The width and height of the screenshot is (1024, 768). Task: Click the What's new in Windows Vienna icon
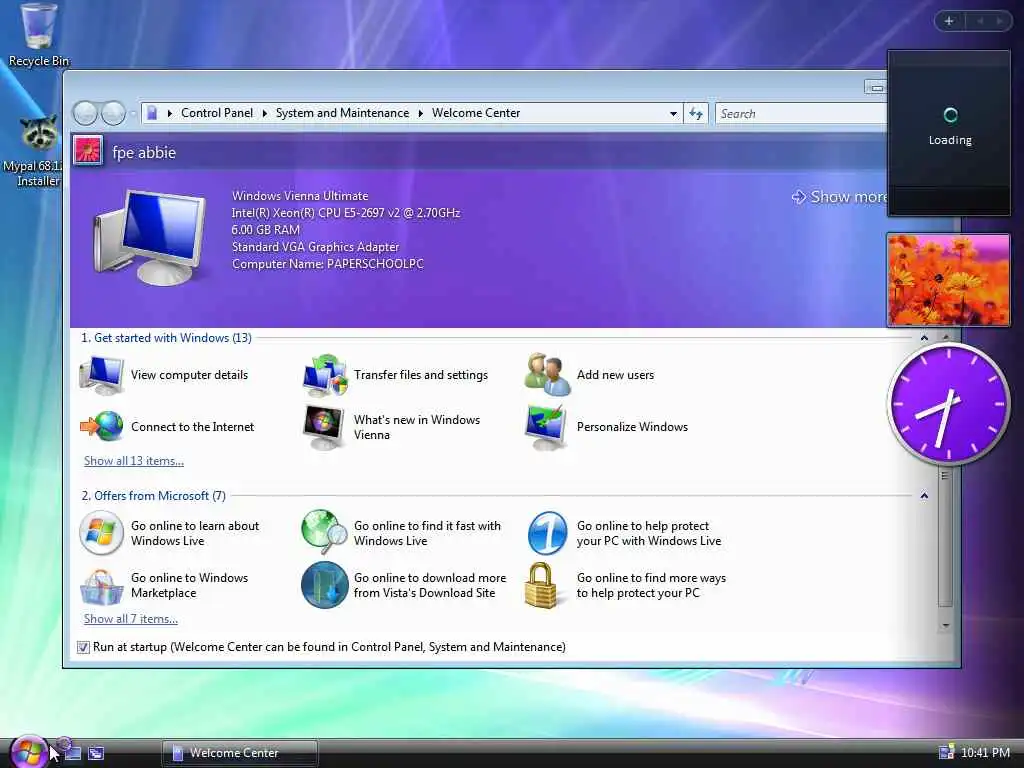[325, 427]
